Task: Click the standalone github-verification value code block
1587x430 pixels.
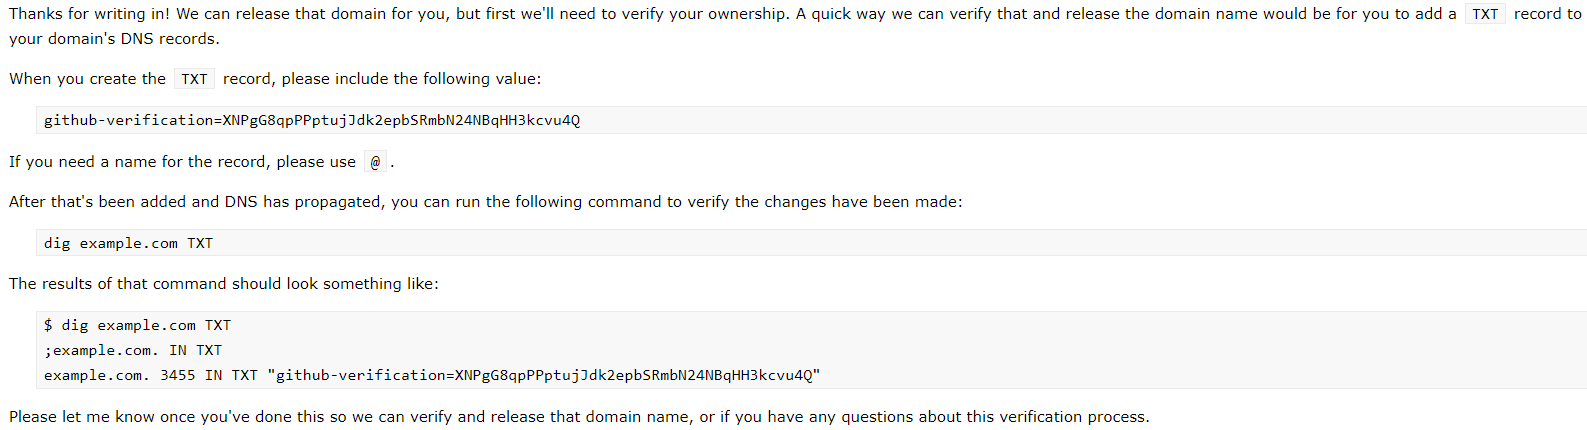Action: 311,120
